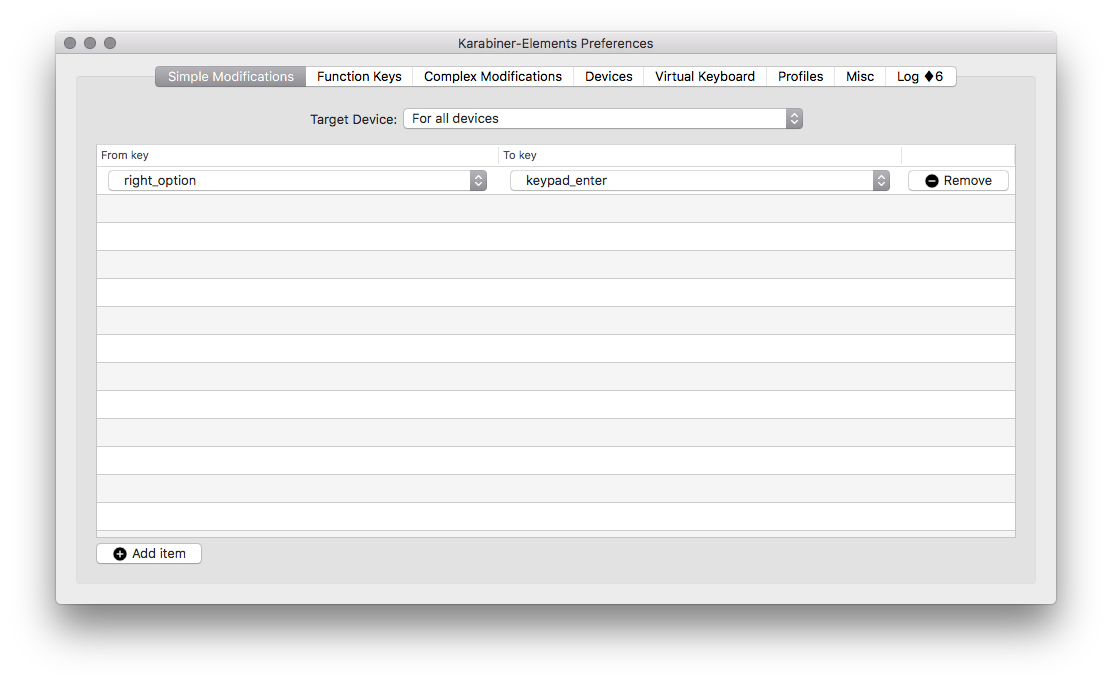Image resolution: width=1112 pixels, height=684 pixels.
Task: Click the From key column header
Action: 297,155
